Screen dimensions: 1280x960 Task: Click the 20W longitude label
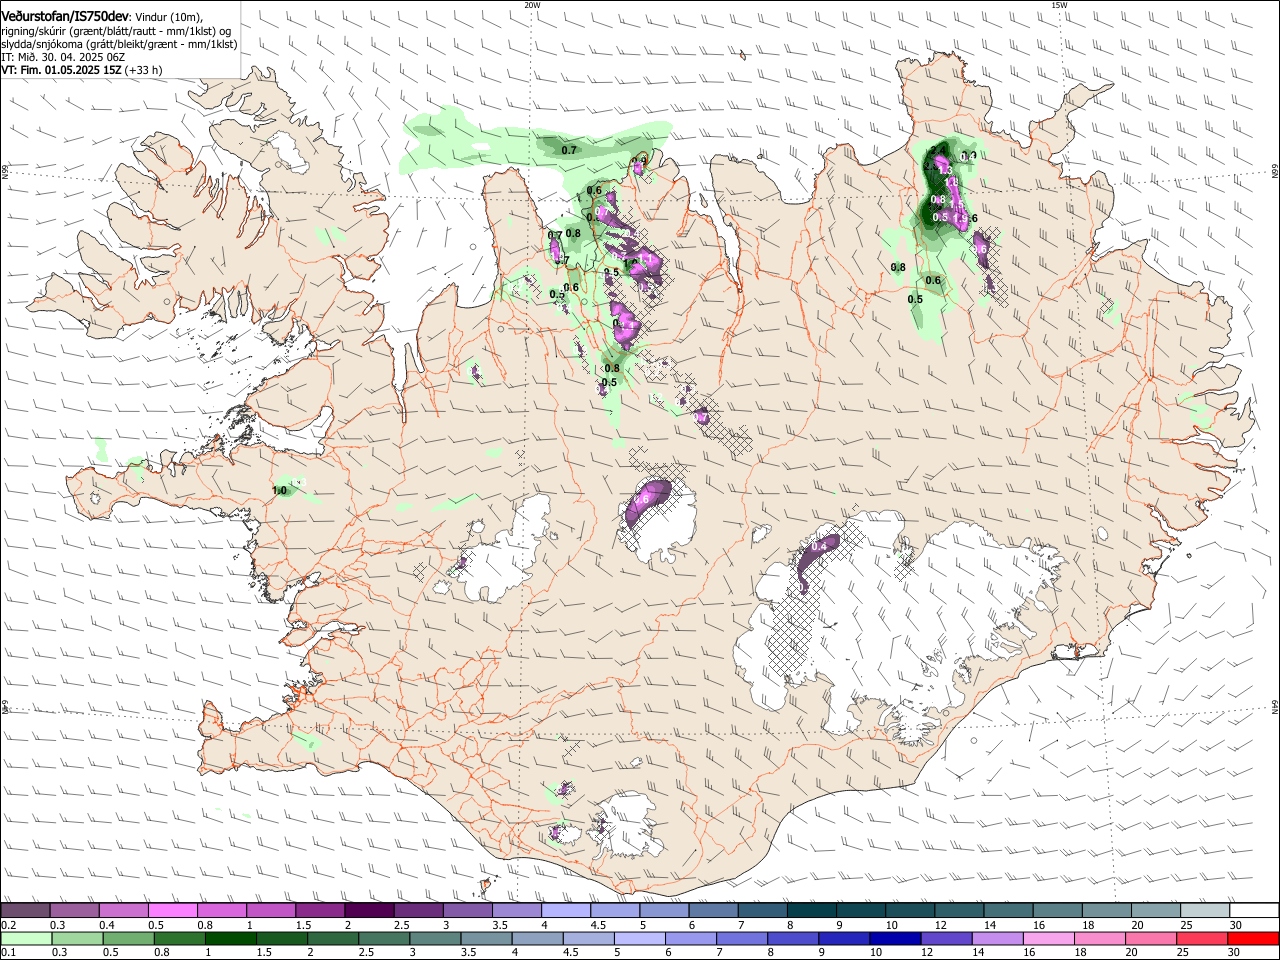point(532,5)
